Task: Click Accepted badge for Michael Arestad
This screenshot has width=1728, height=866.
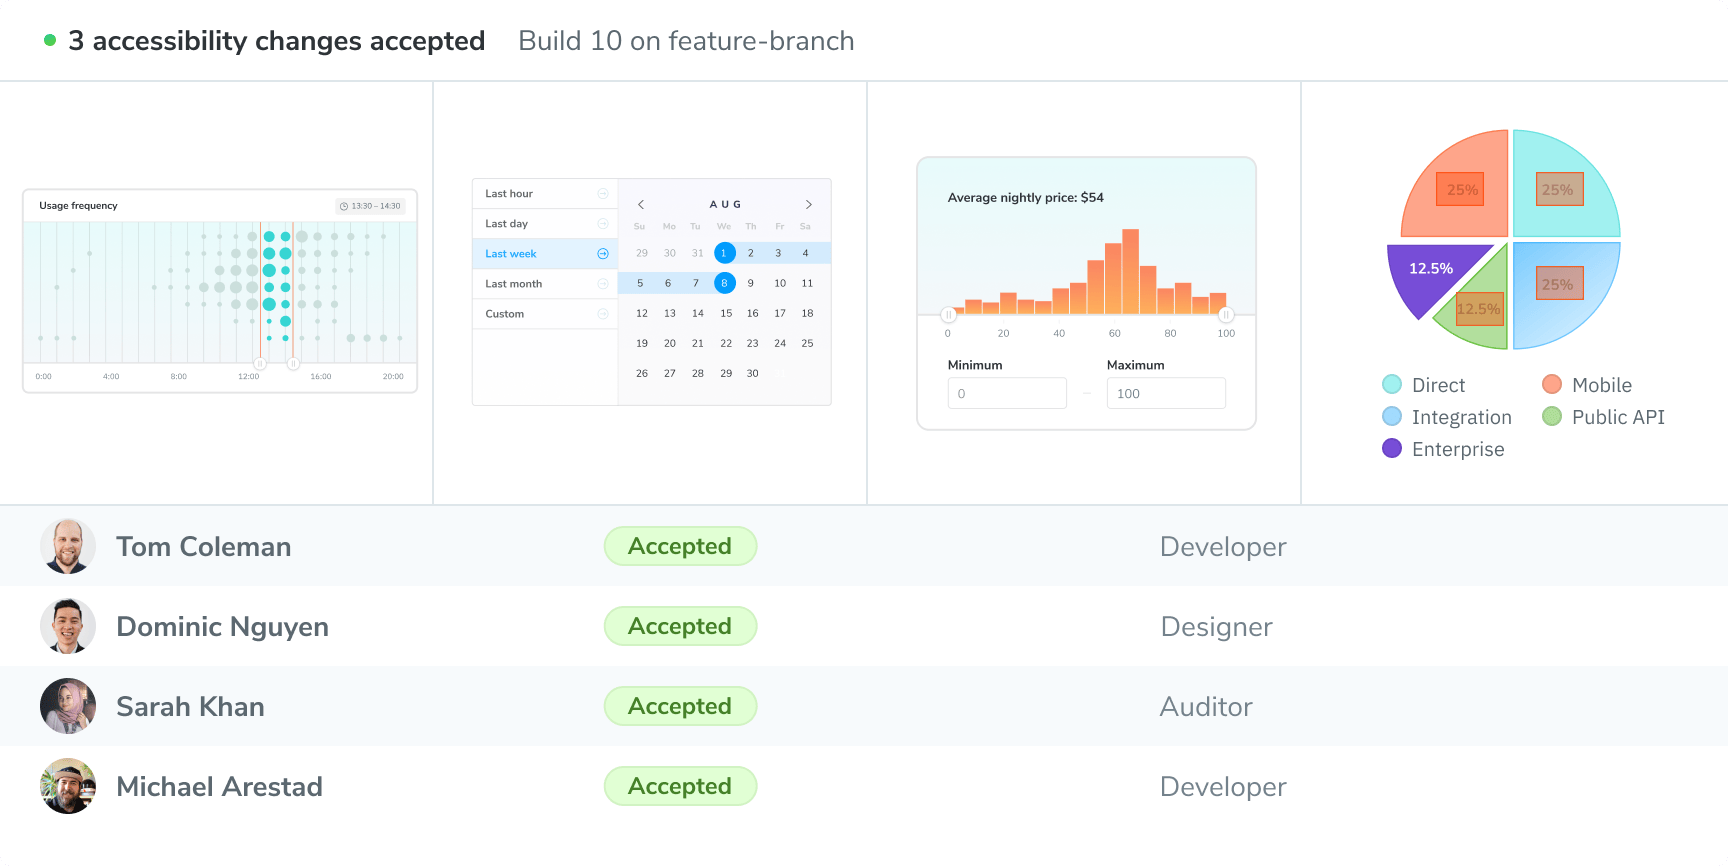Action: click(x=680, y=786)
